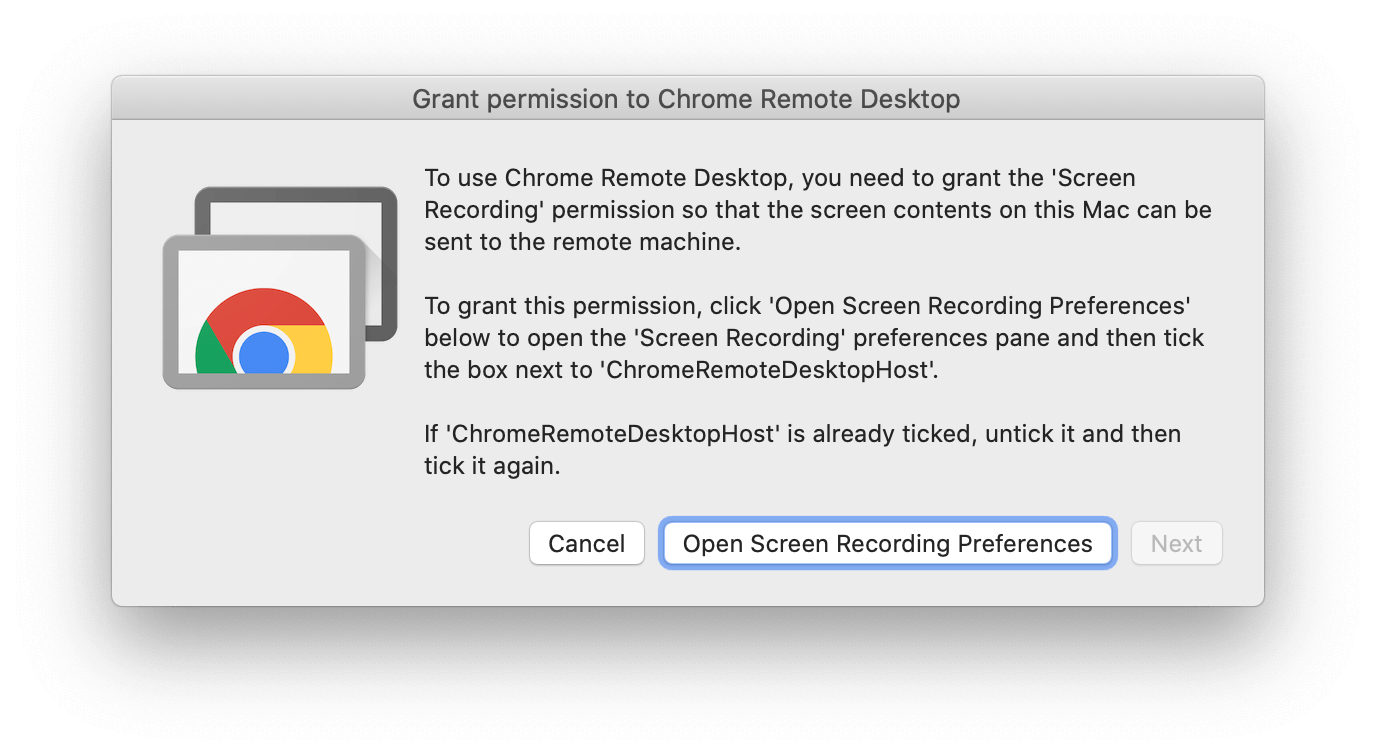This screenshot has height=754, width=1376.
Task: Click the 'sent to the remote machine.' line
Action: coord(582,242)
